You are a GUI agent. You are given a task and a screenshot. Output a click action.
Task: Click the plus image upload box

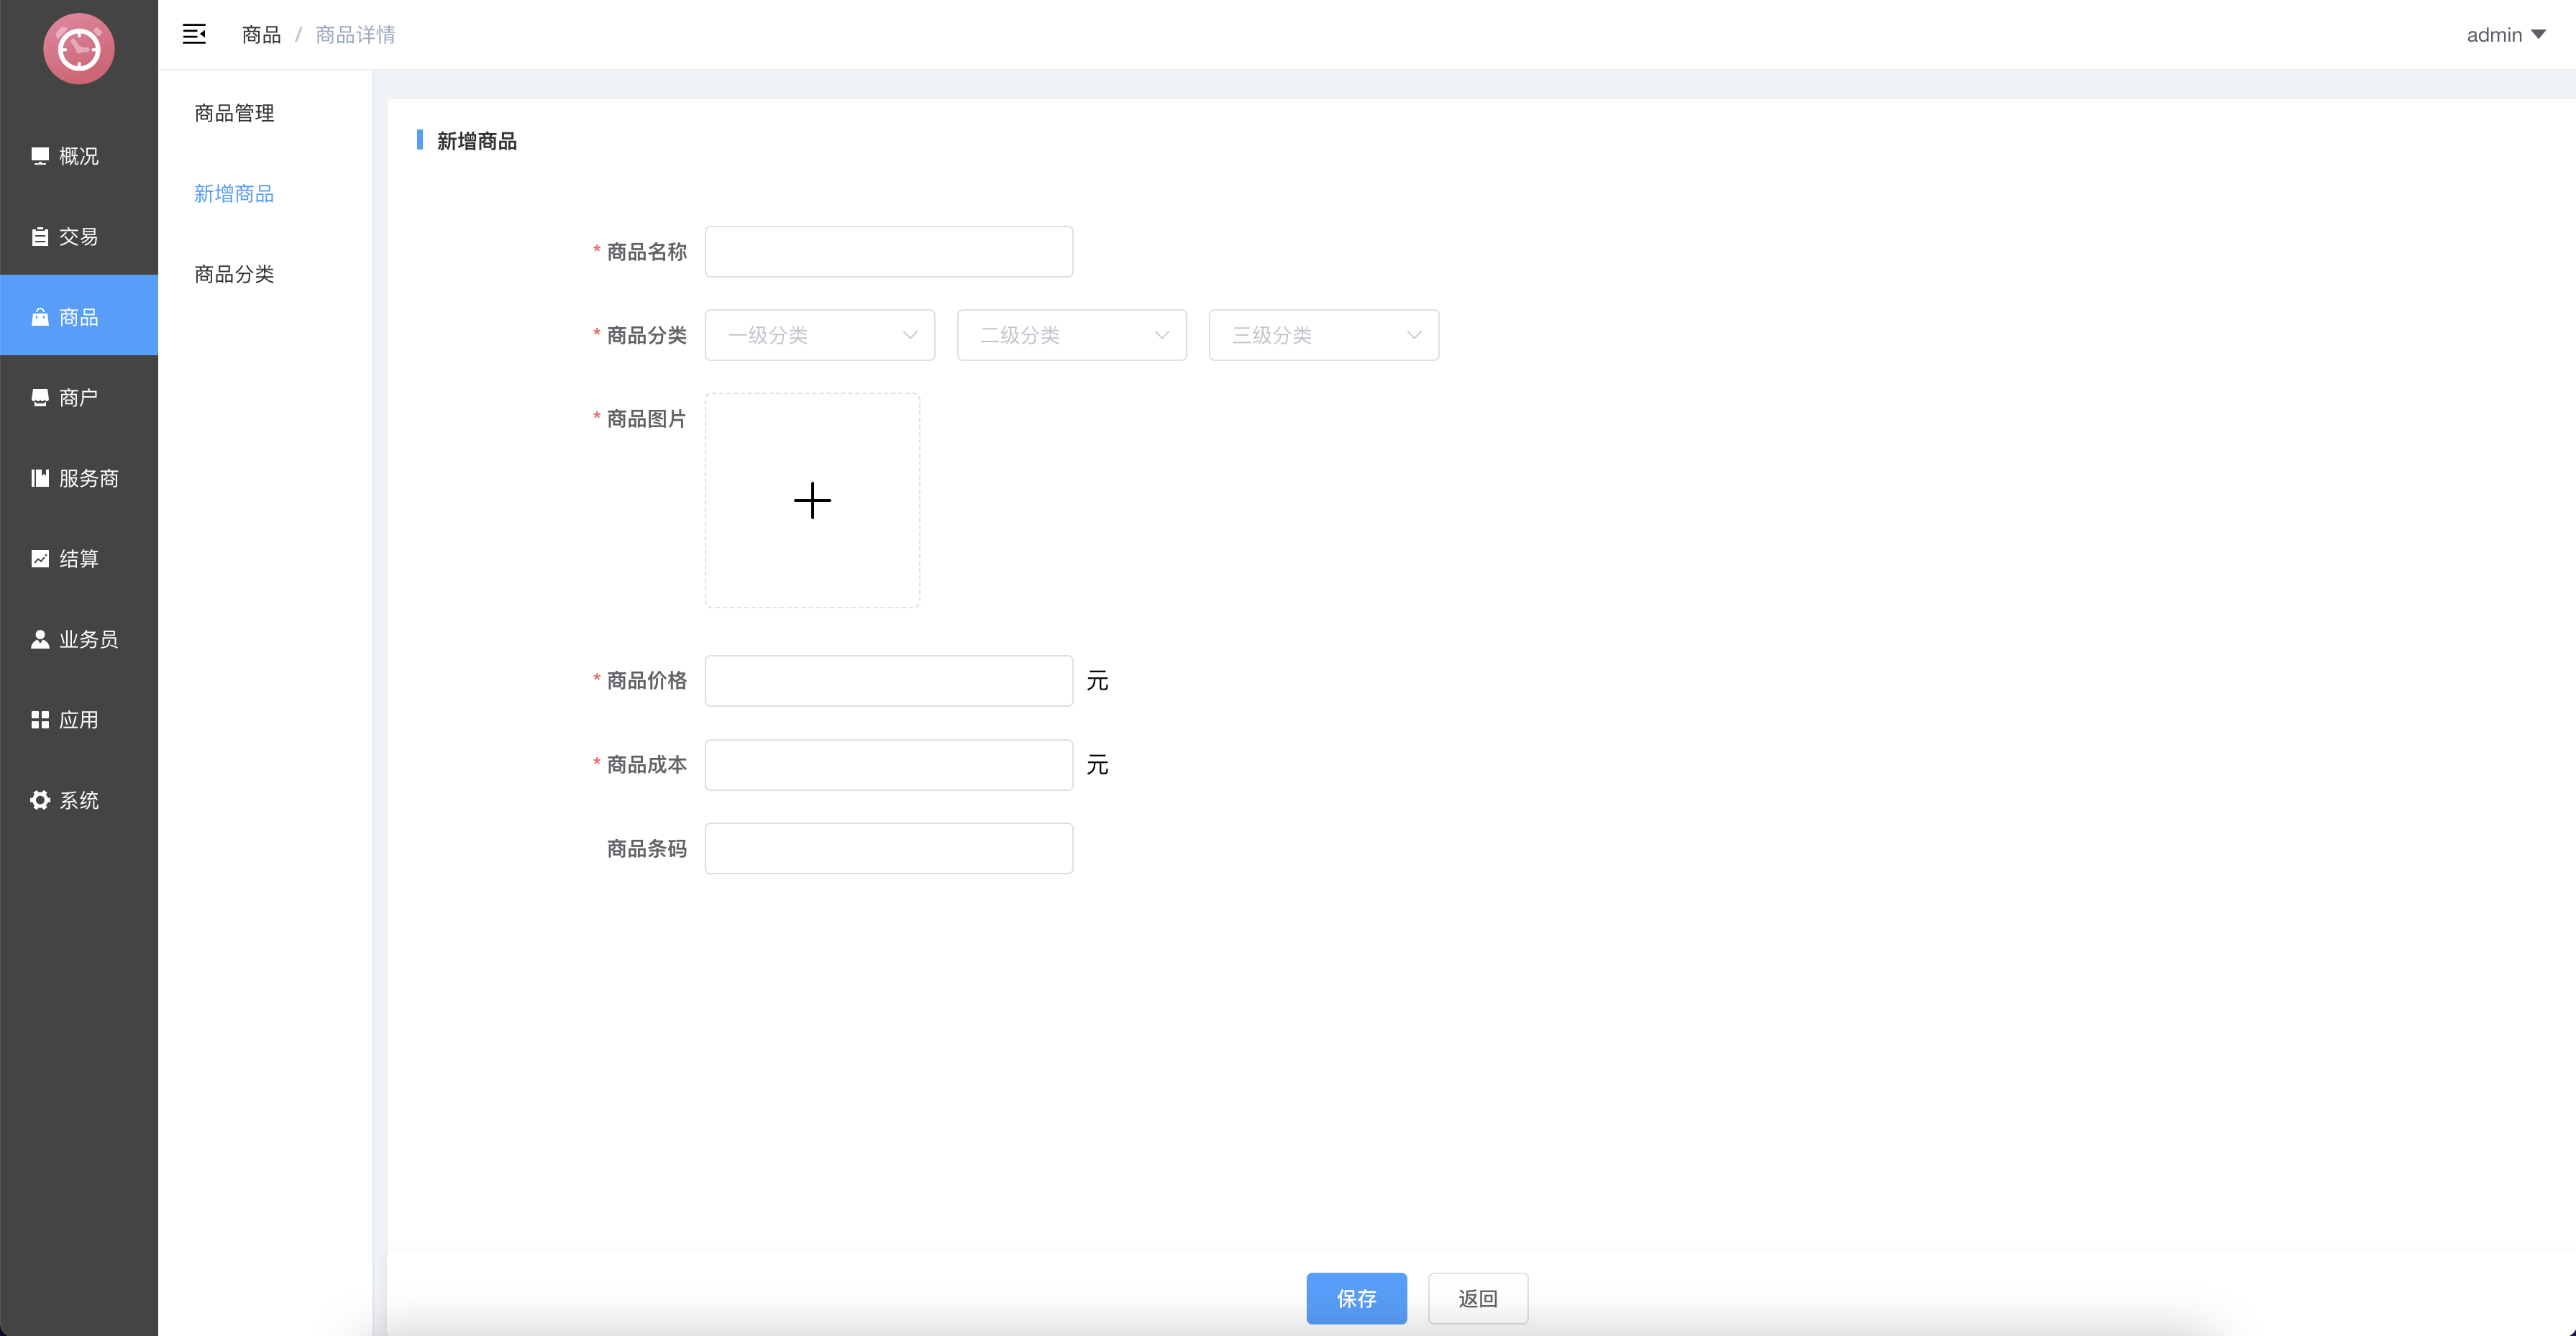coord(812,500)
